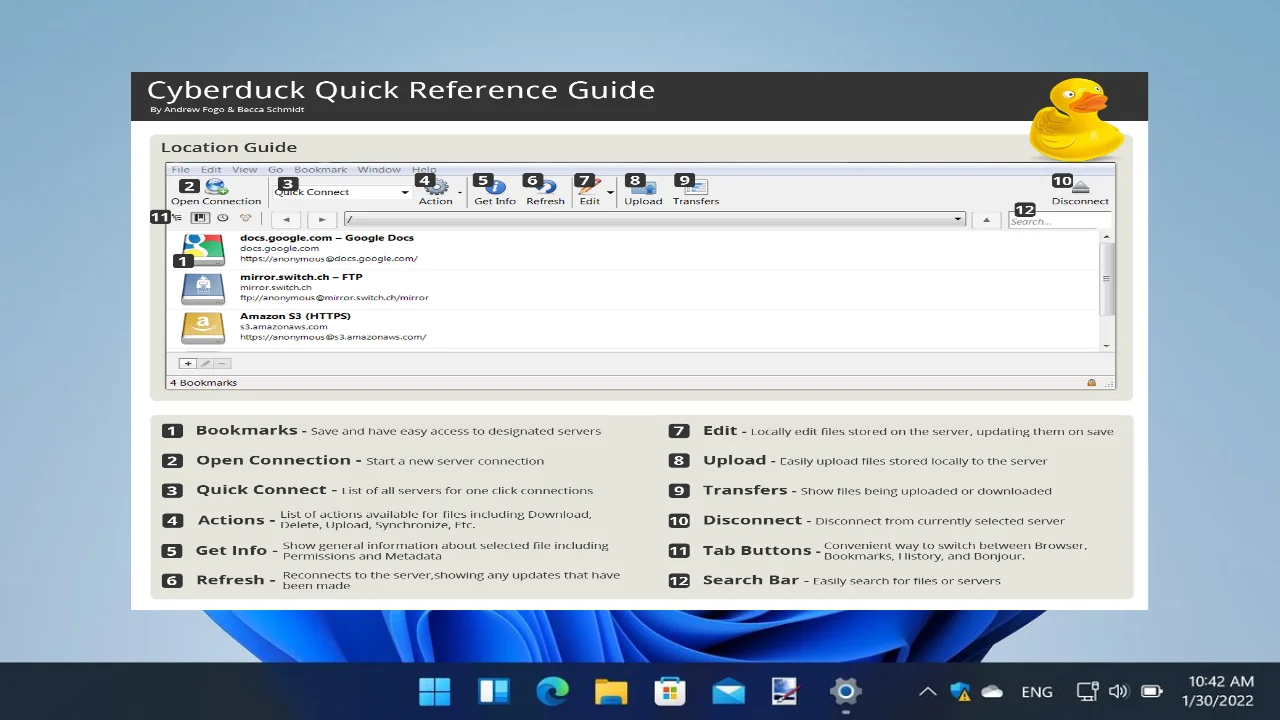Switch to the Bookmarks tab button
Screen dimensions: 1280x720
click(200, 218)
